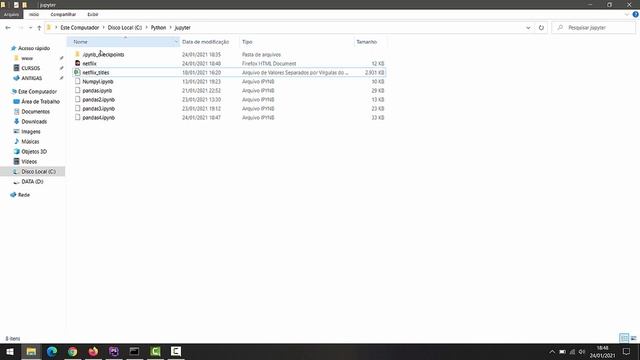Refresh the jupyter folder view
Viewport: 640px width, 360px height.
pos(541,28)
